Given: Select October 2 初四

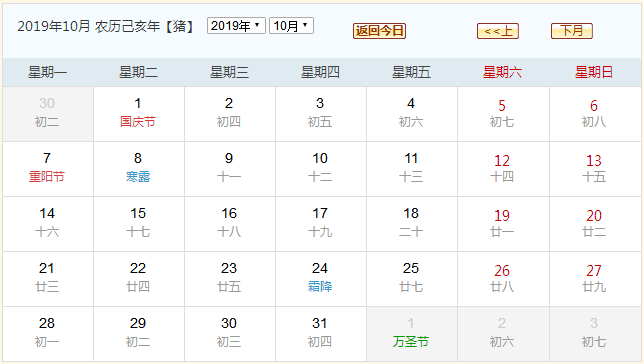Looking at the screenshot, I should pos(230,114).
